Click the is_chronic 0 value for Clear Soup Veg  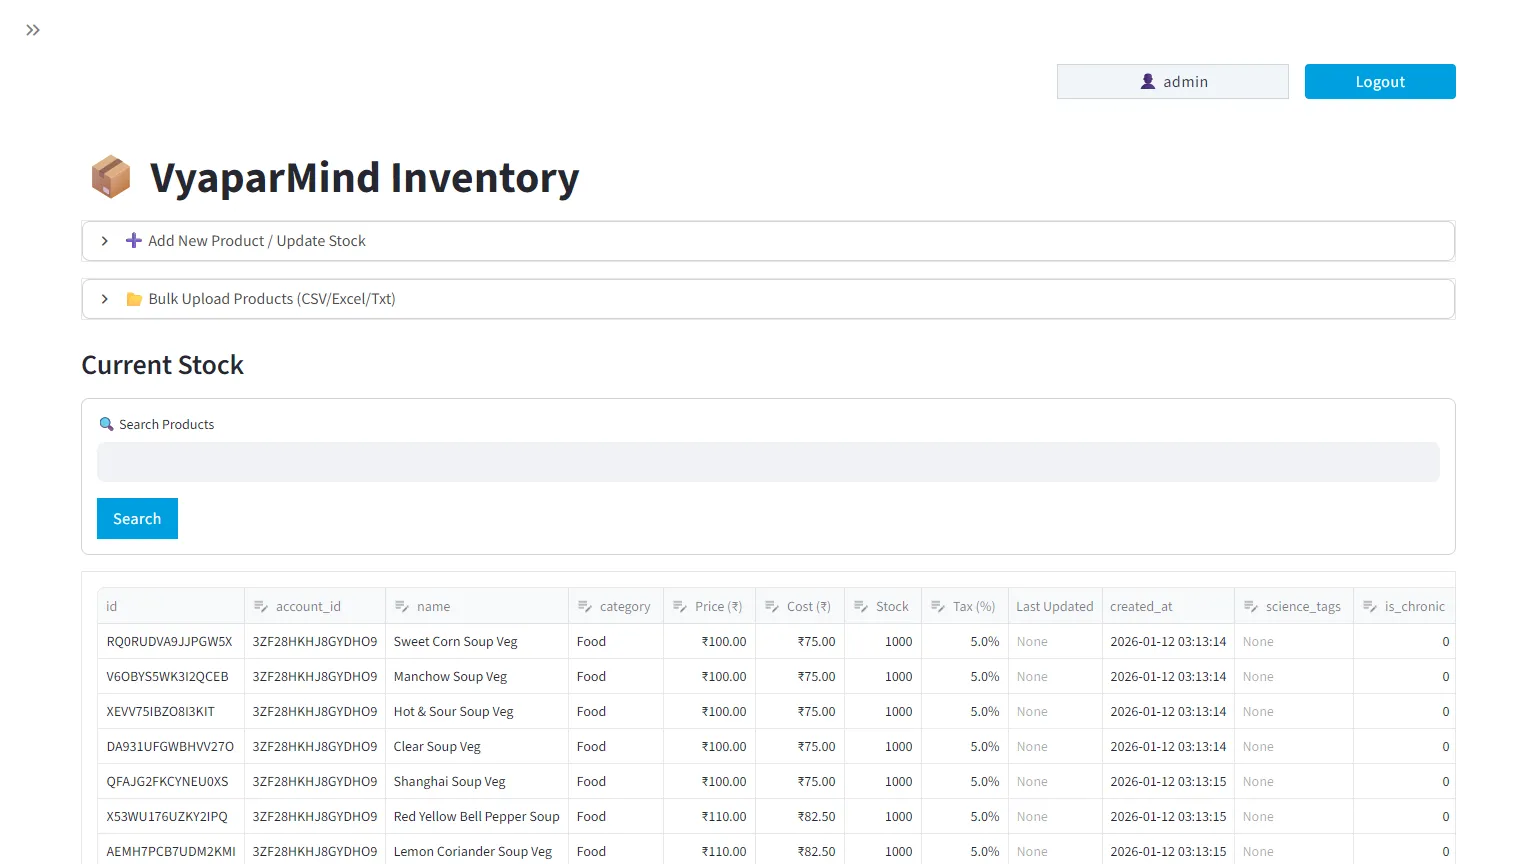(x=1404, y=746)
